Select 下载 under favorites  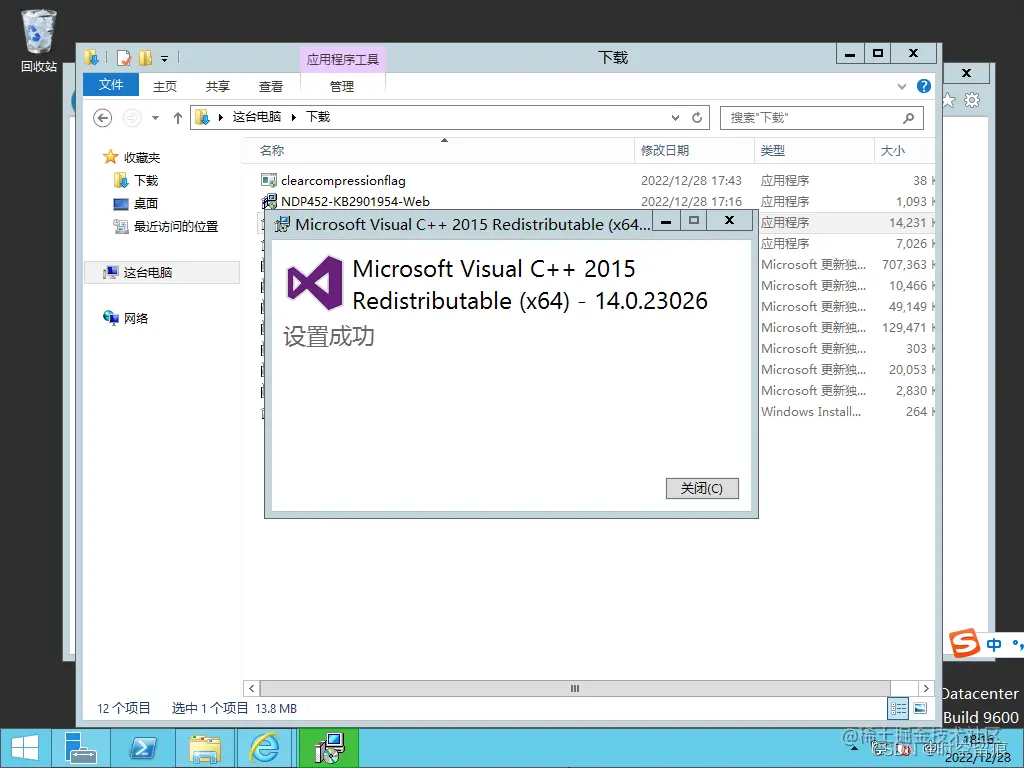tap(136, 180)
